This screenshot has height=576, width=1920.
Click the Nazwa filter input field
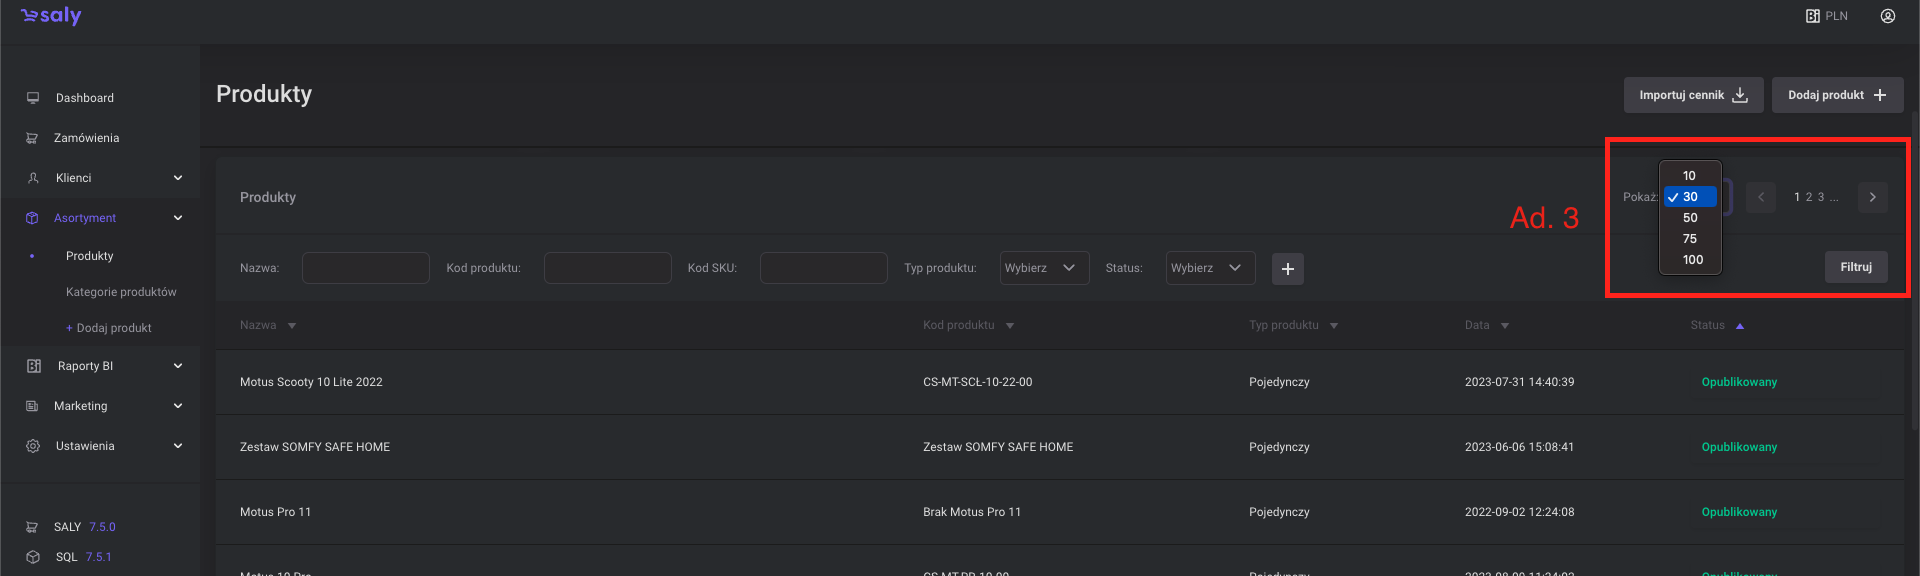point(366,268)
